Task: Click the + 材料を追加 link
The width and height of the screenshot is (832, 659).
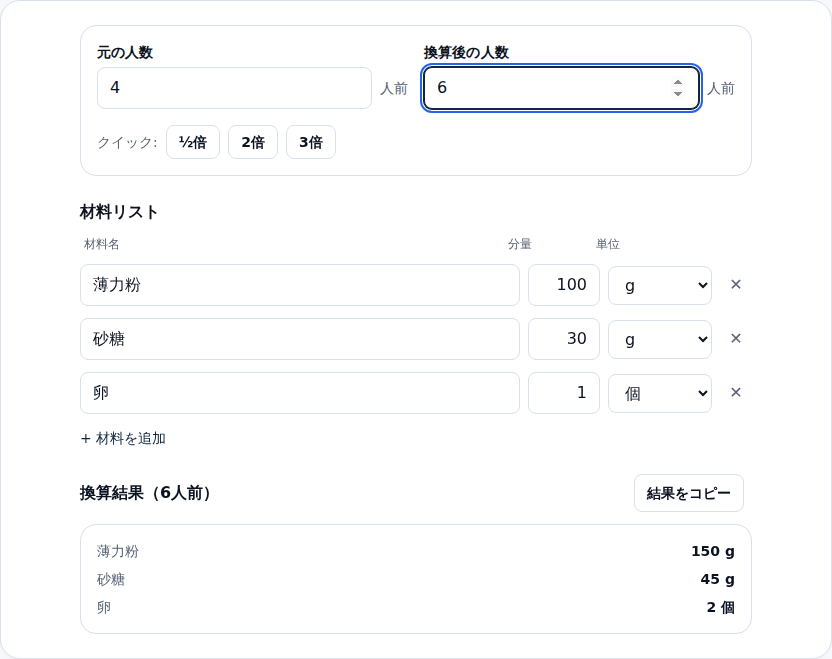Action: click(x=123, y=439)
